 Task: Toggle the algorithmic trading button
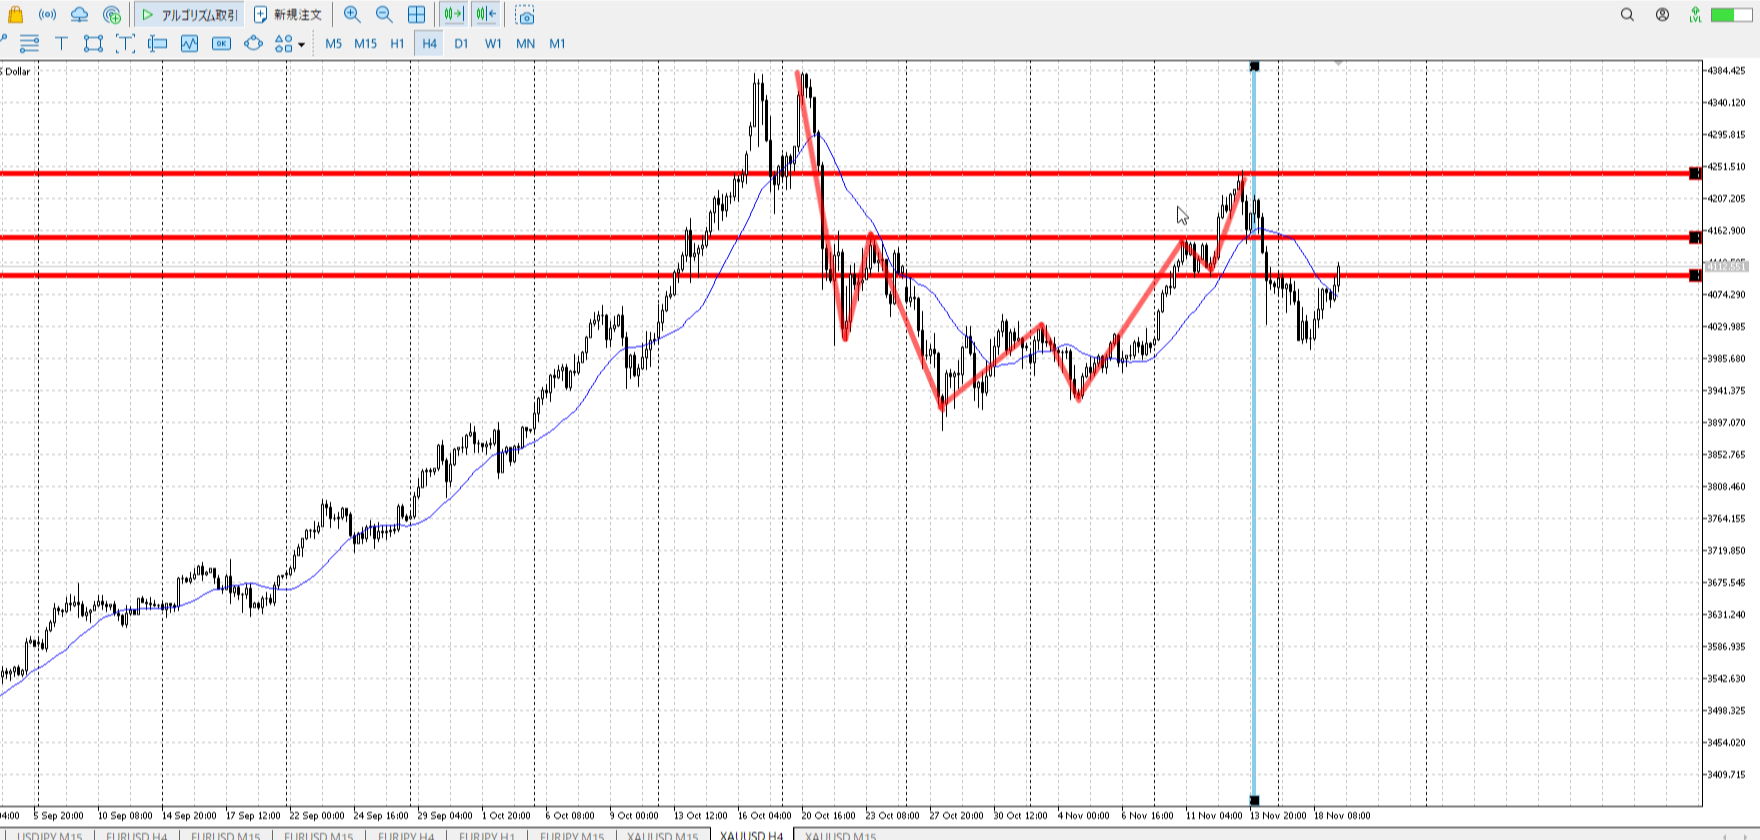point(190,15)
